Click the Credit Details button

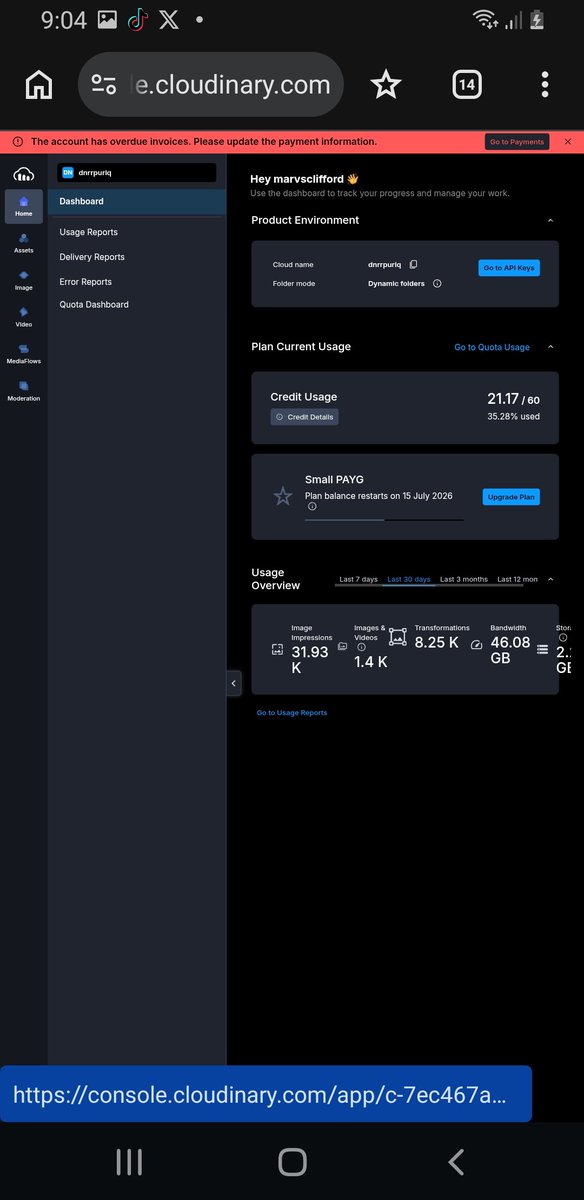click(305, 417)
